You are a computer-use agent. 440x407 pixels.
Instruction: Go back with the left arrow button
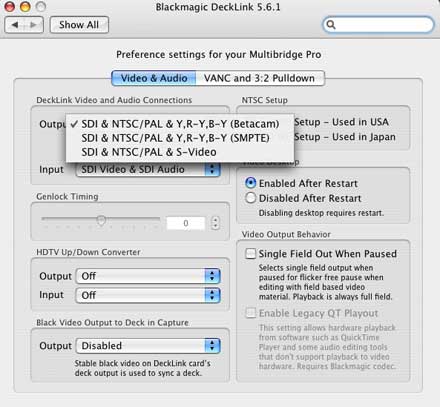tap(15, 25)
